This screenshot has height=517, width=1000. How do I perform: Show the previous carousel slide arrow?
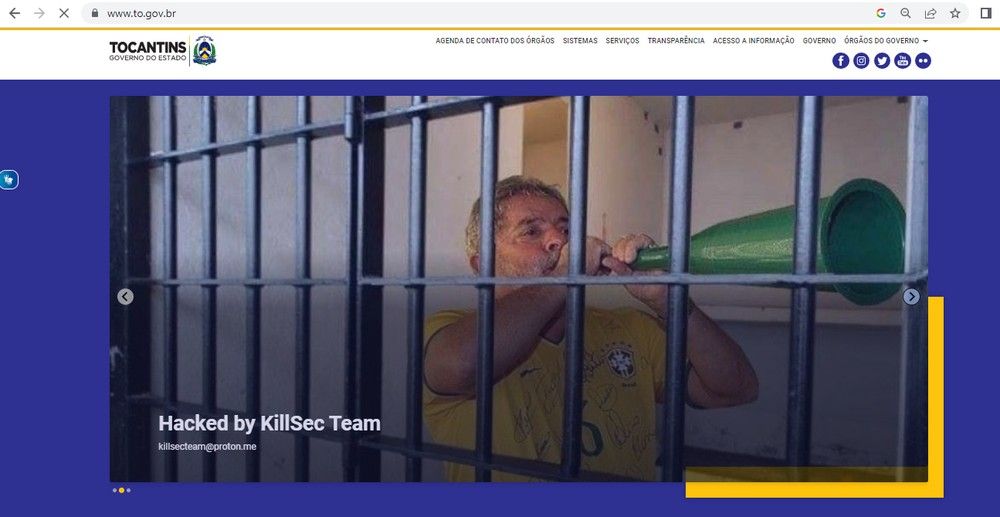click(126, 296)
